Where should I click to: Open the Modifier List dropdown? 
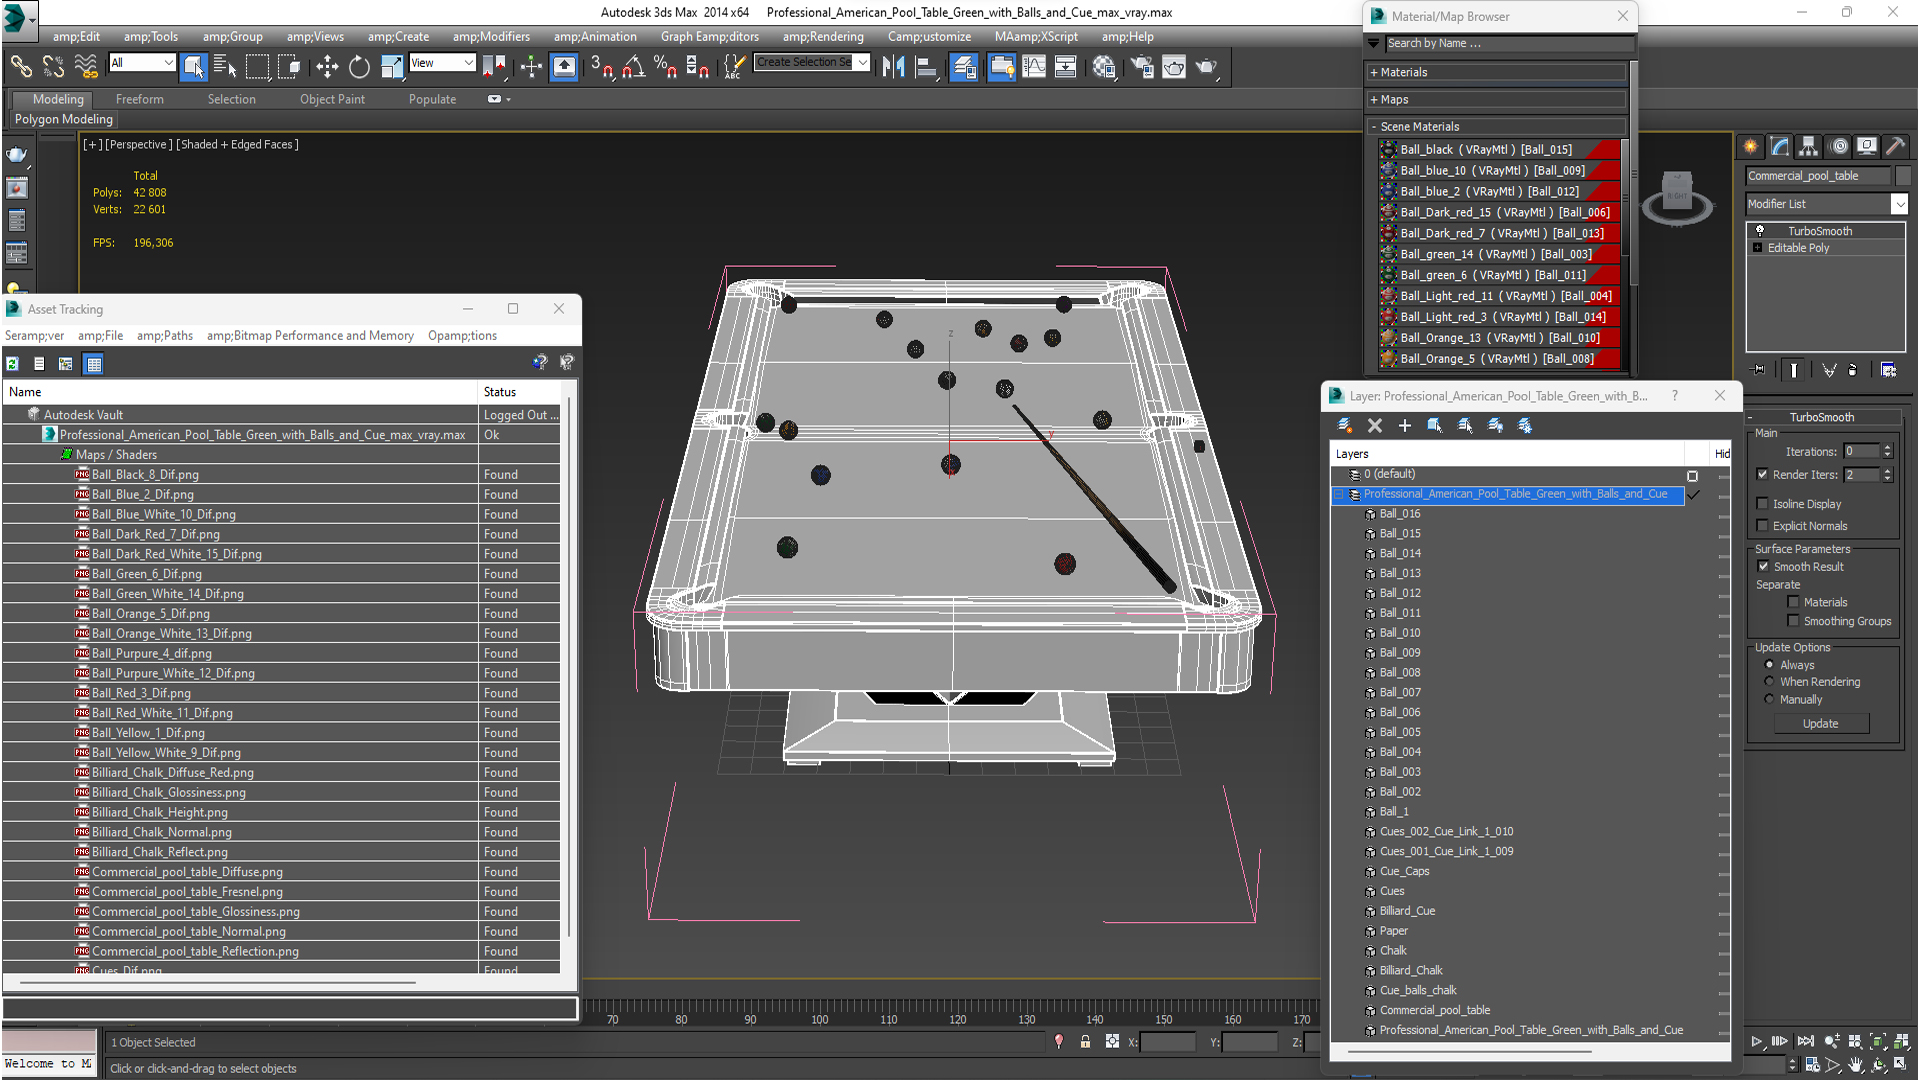point(1899,204)
